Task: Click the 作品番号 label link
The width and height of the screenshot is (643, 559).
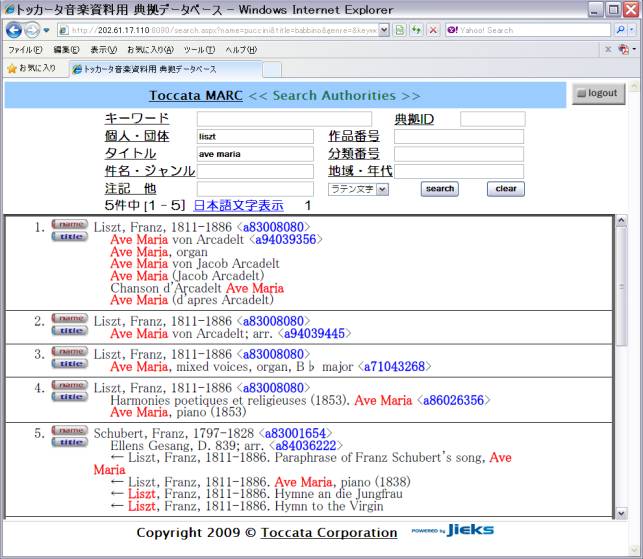Action: tap(353, 136)
